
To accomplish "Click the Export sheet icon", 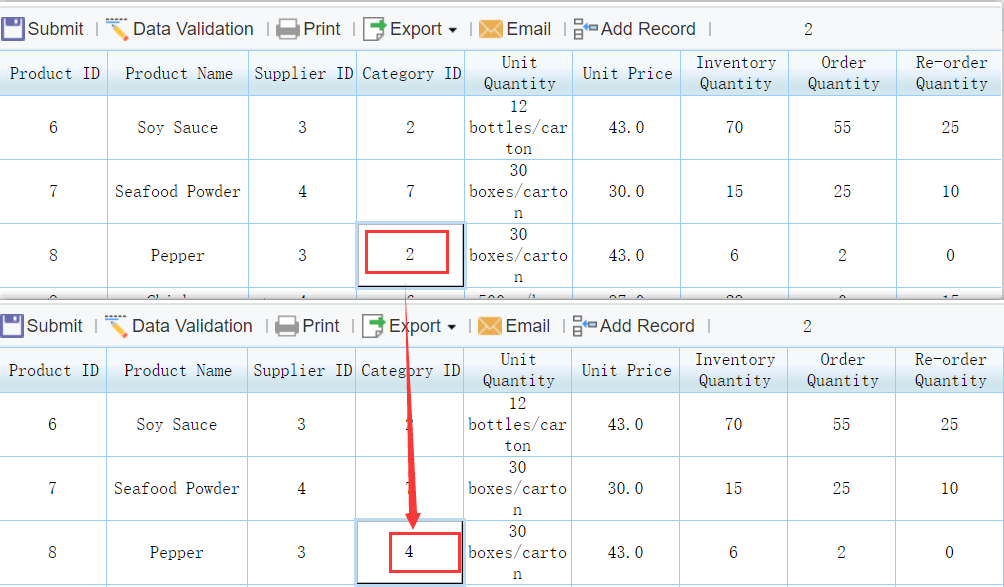I will coord(374,28).
